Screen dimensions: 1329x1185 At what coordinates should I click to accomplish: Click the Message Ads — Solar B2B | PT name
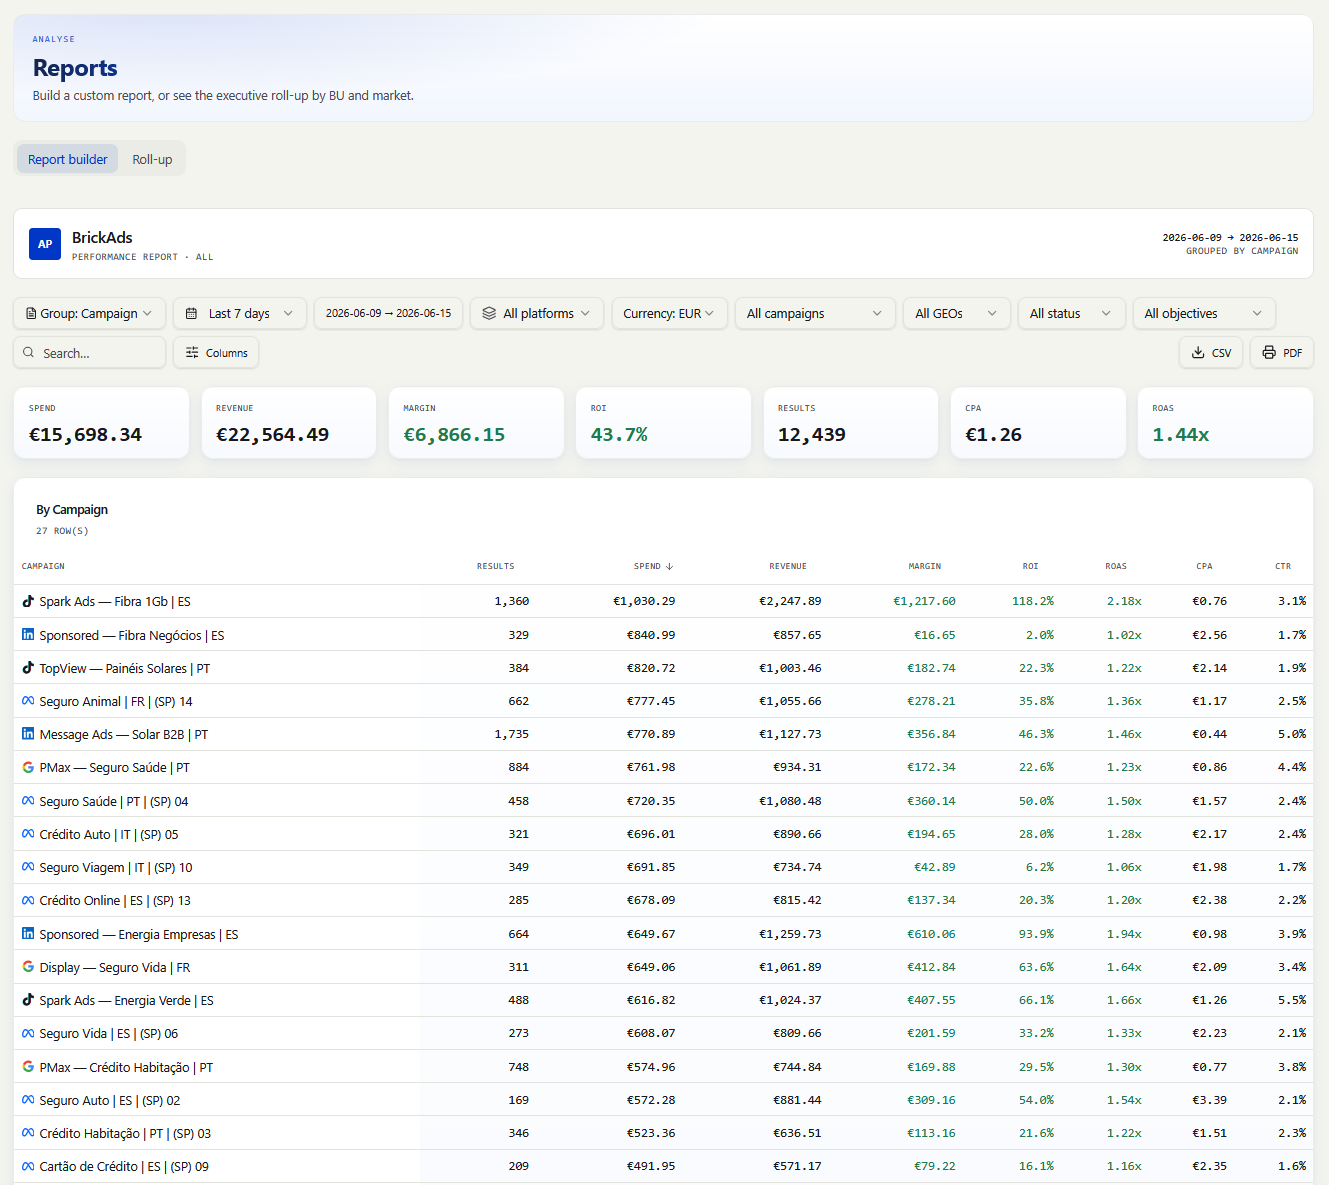tap(124, 734)
